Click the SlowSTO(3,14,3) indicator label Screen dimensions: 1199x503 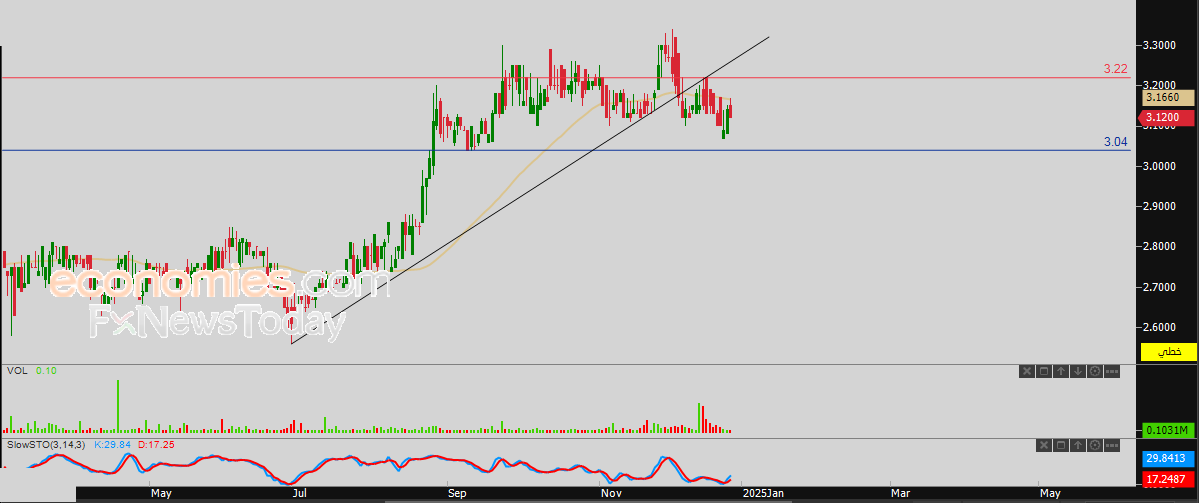(x=47, y=443)
